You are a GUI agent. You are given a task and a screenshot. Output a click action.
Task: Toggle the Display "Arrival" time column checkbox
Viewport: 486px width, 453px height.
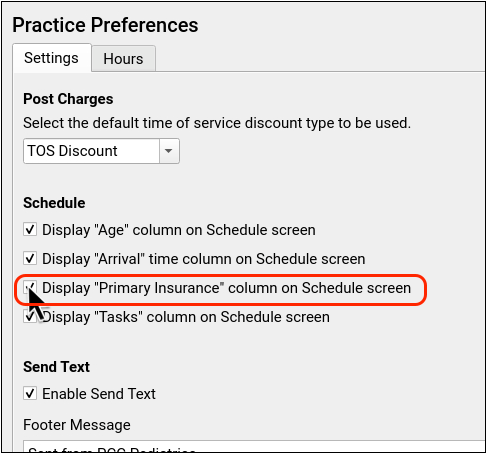(x=30, y=258)
